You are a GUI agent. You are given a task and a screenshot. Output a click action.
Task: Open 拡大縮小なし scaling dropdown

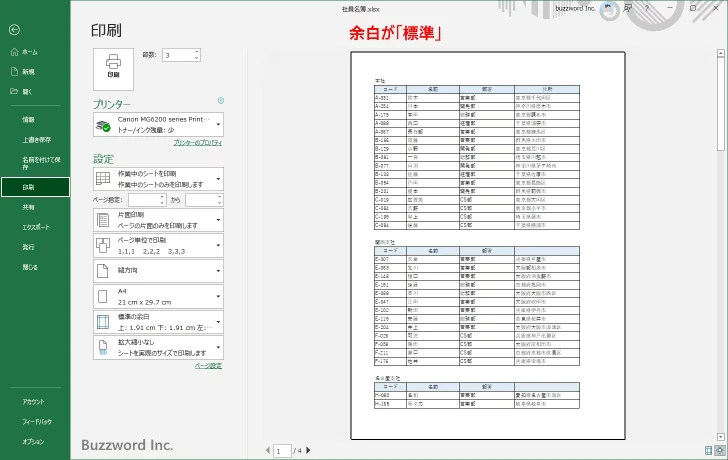[x=158, y=347]
